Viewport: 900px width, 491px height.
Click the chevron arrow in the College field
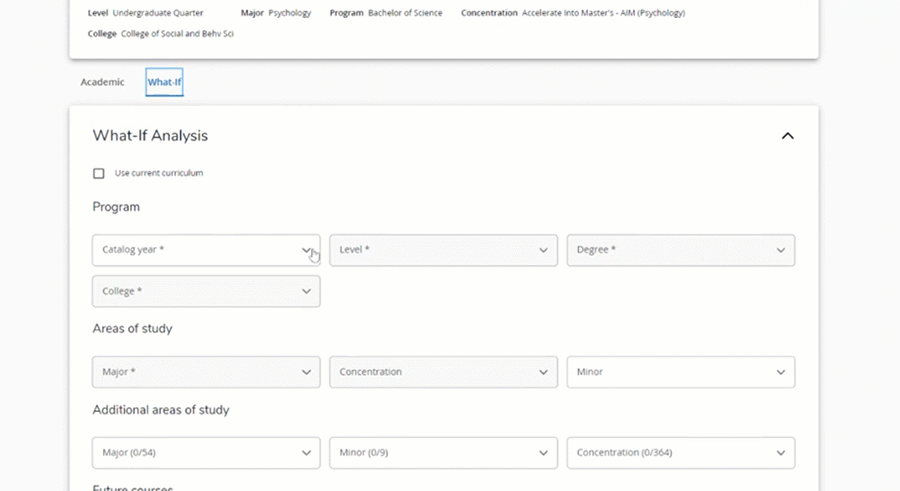coord(306,292)
